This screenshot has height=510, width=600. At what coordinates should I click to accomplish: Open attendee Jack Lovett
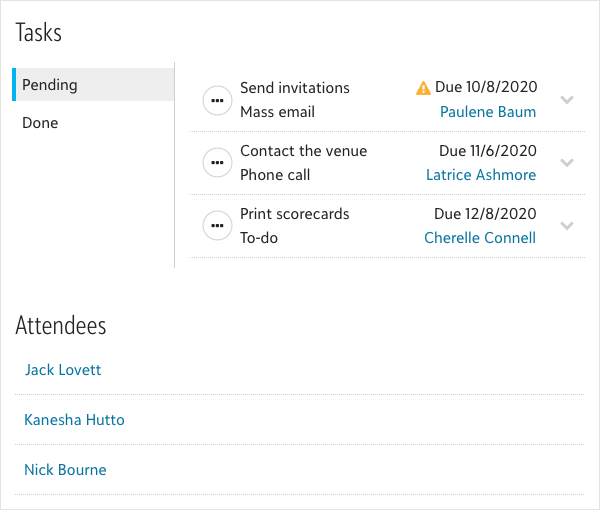[63, 370]
